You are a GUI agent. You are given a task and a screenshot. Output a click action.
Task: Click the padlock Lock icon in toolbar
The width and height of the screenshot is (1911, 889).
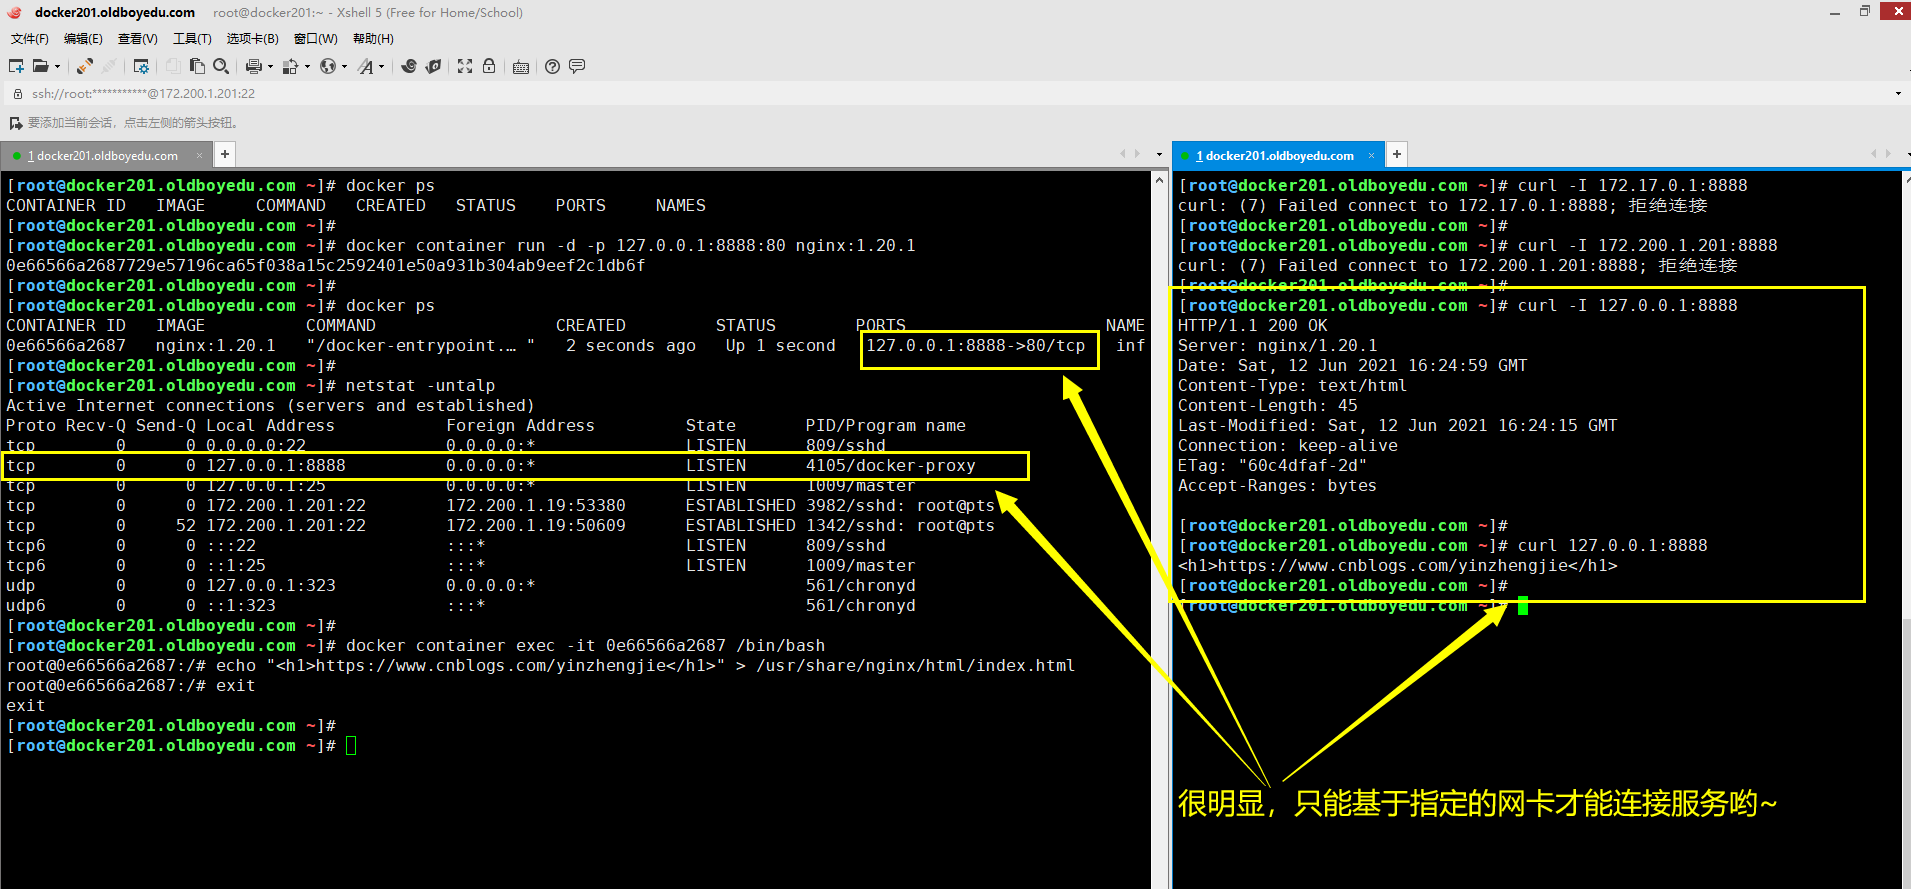pyautogui.click(x=489, y=66)
